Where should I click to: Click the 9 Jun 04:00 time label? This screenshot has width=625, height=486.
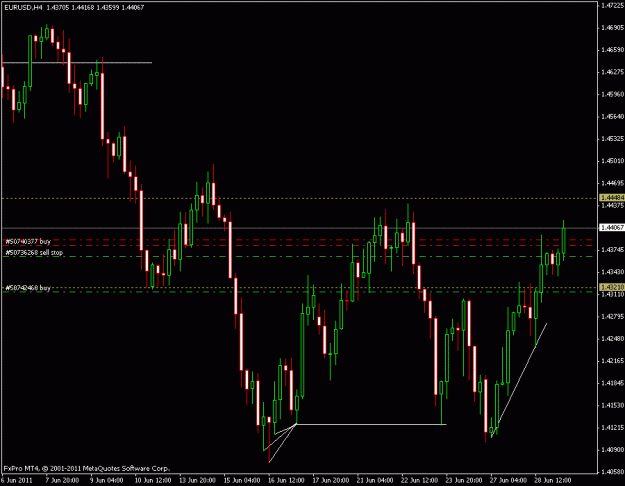[106, 480]
